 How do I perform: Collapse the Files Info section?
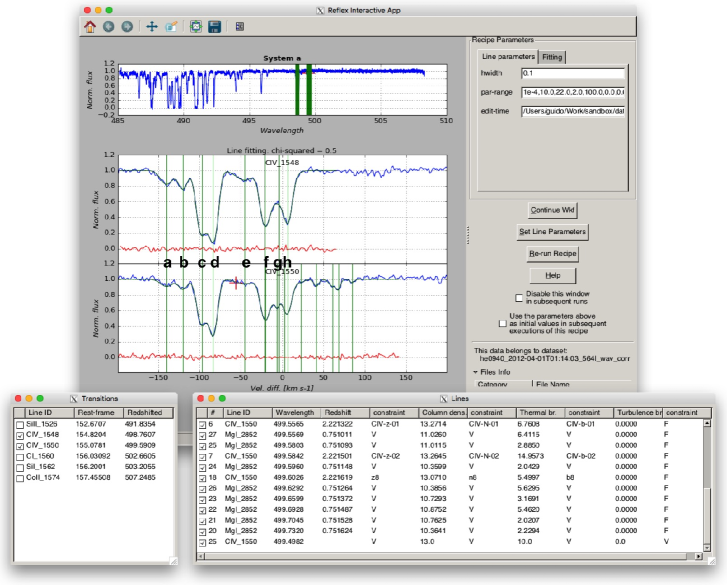[477, 371]
